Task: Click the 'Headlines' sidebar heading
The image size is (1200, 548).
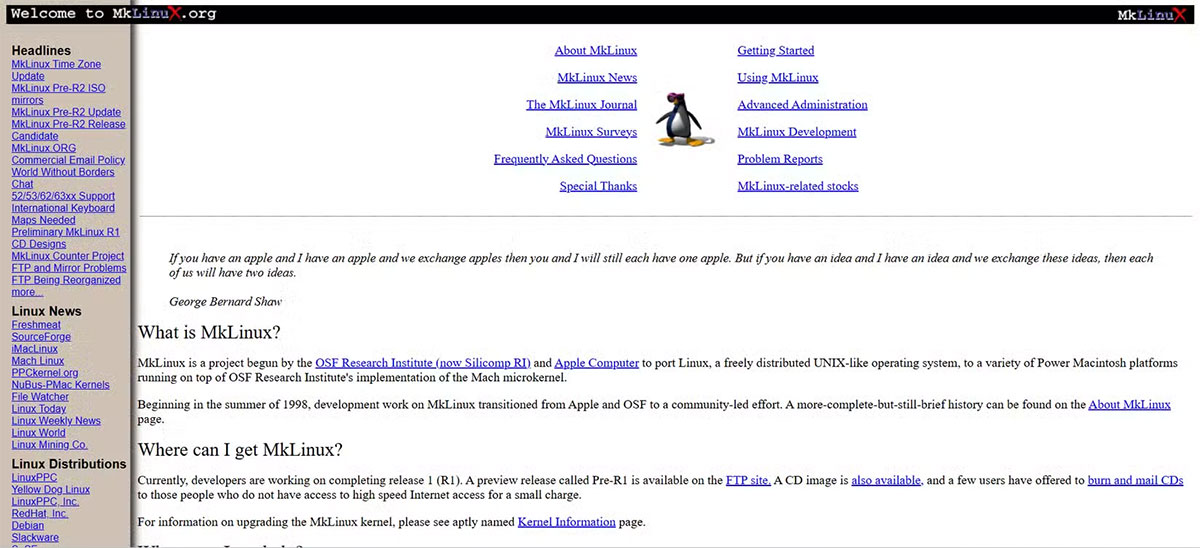Action: click(41, 51)
